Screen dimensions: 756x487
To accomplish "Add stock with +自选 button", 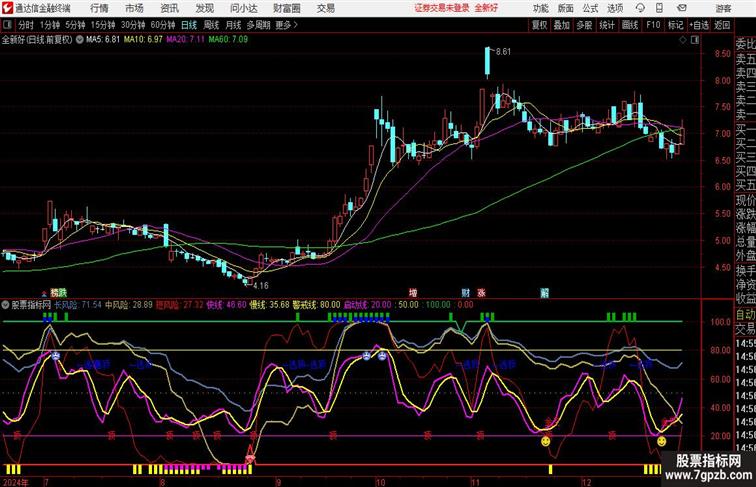I will pos(699,25).
